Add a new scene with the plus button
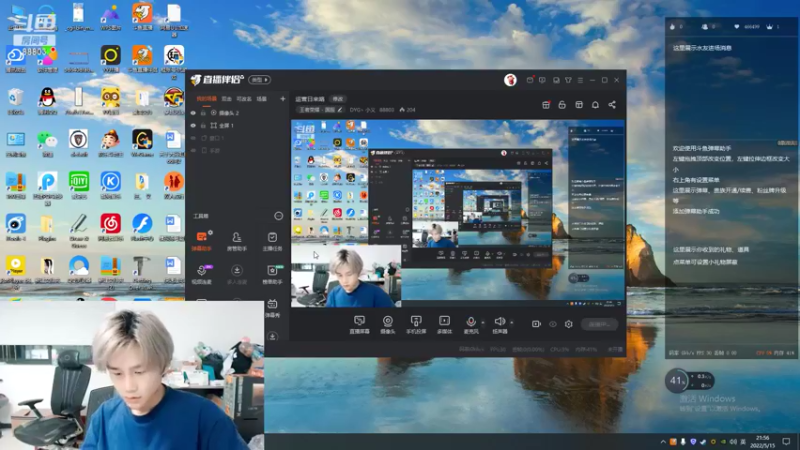Viewport: 800px width, 450px height. coord(283,98)
